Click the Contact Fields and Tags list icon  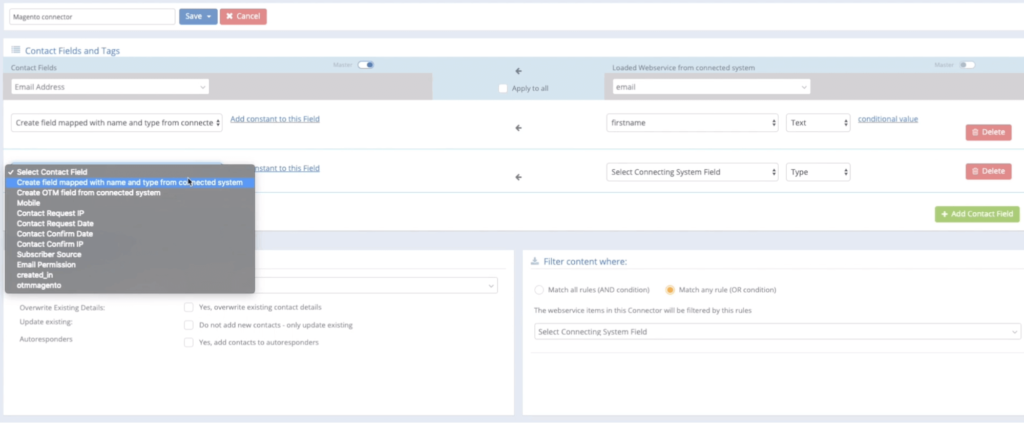tap(16, 50)
